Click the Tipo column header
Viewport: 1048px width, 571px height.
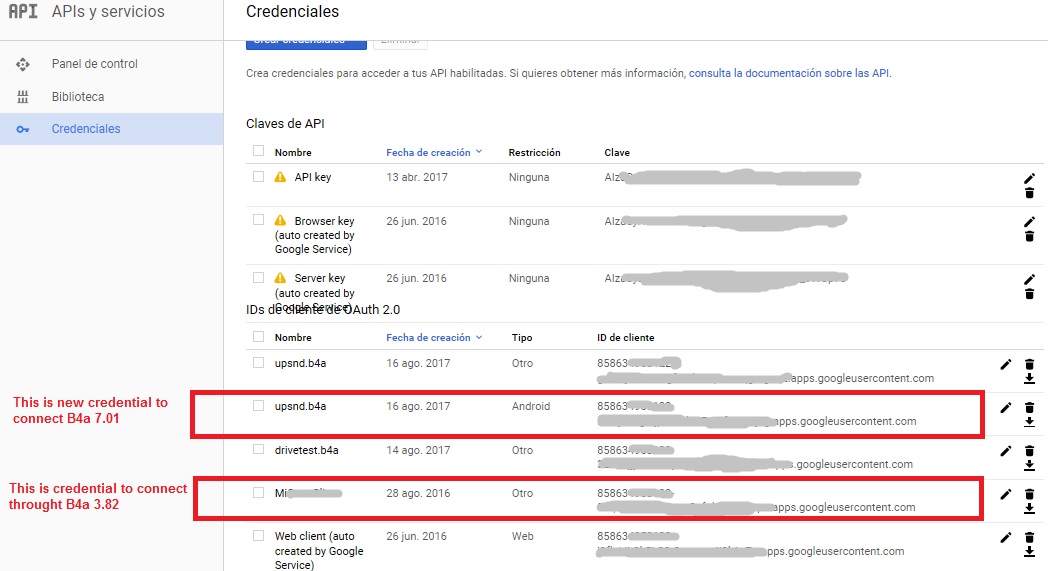522,338
